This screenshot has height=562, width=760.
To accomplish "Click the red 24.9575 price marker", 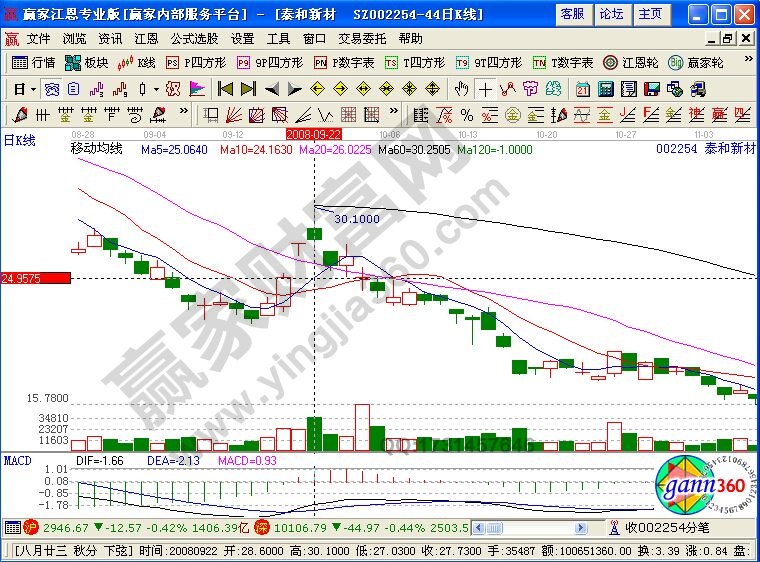I will pyautogui.click(x=35, y=277).
